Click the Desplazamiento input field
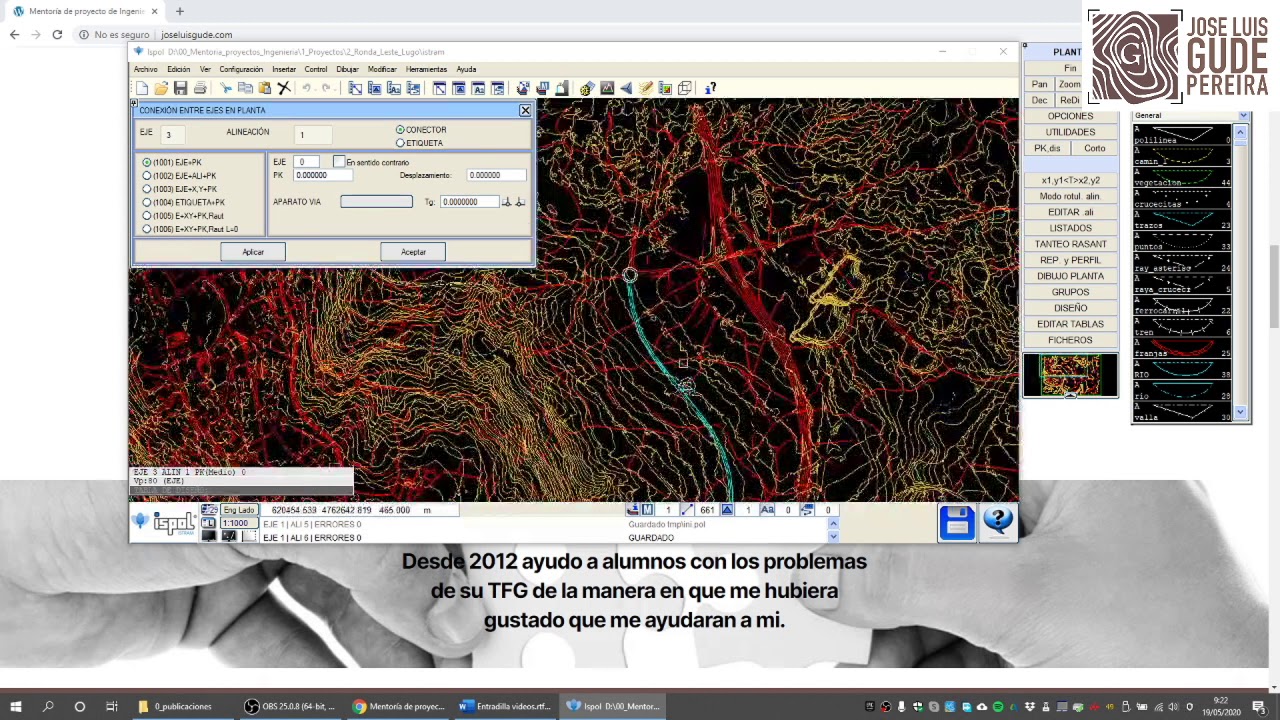Viewport: 1280px width, 720px height. pos(497,175)
